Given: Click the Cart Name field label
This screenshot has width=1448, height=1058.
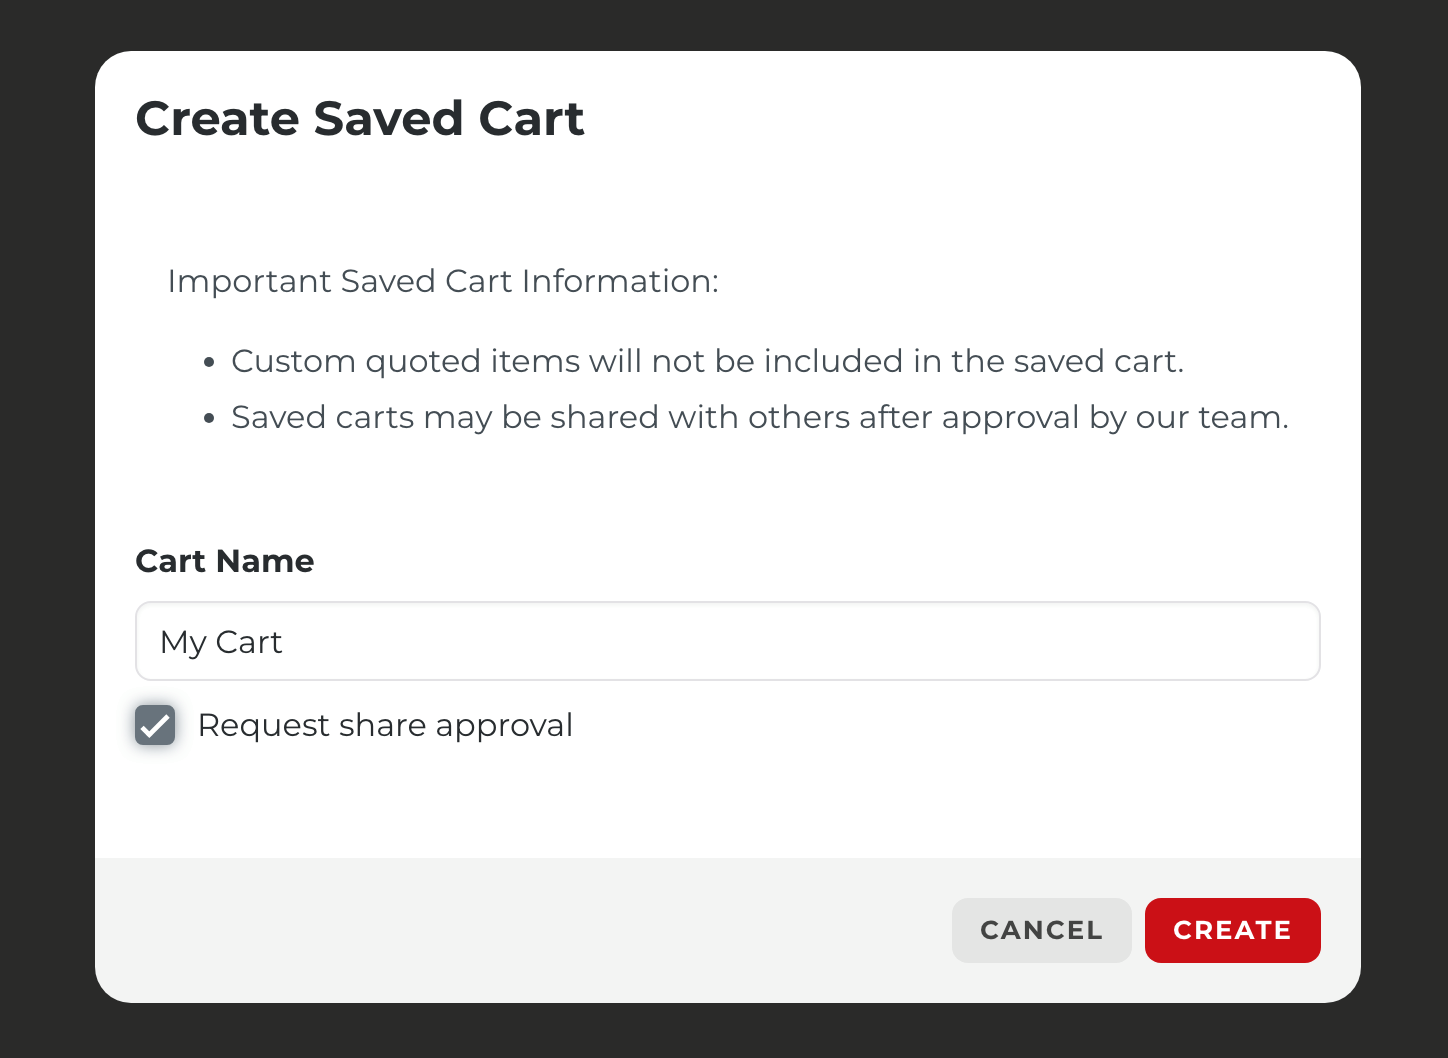Looking at the screenshot, I should [224, 561].
